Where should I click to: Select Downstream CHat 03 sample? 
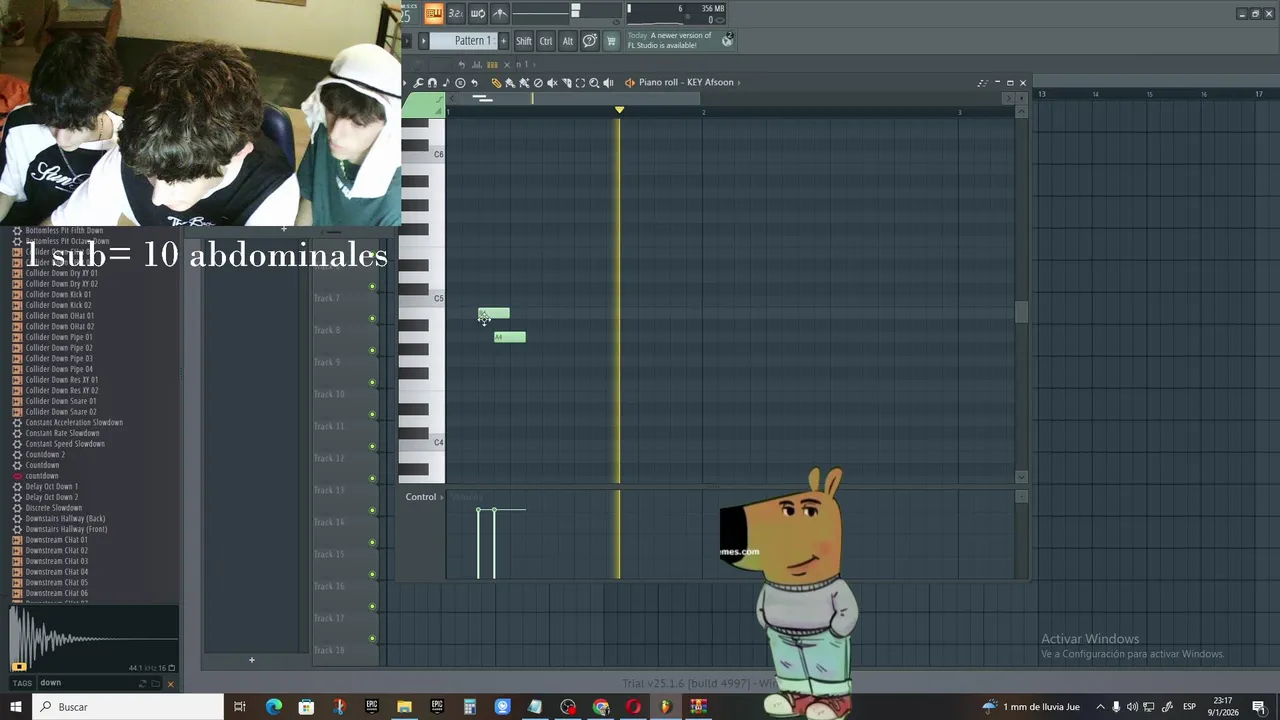coord(56,561)
